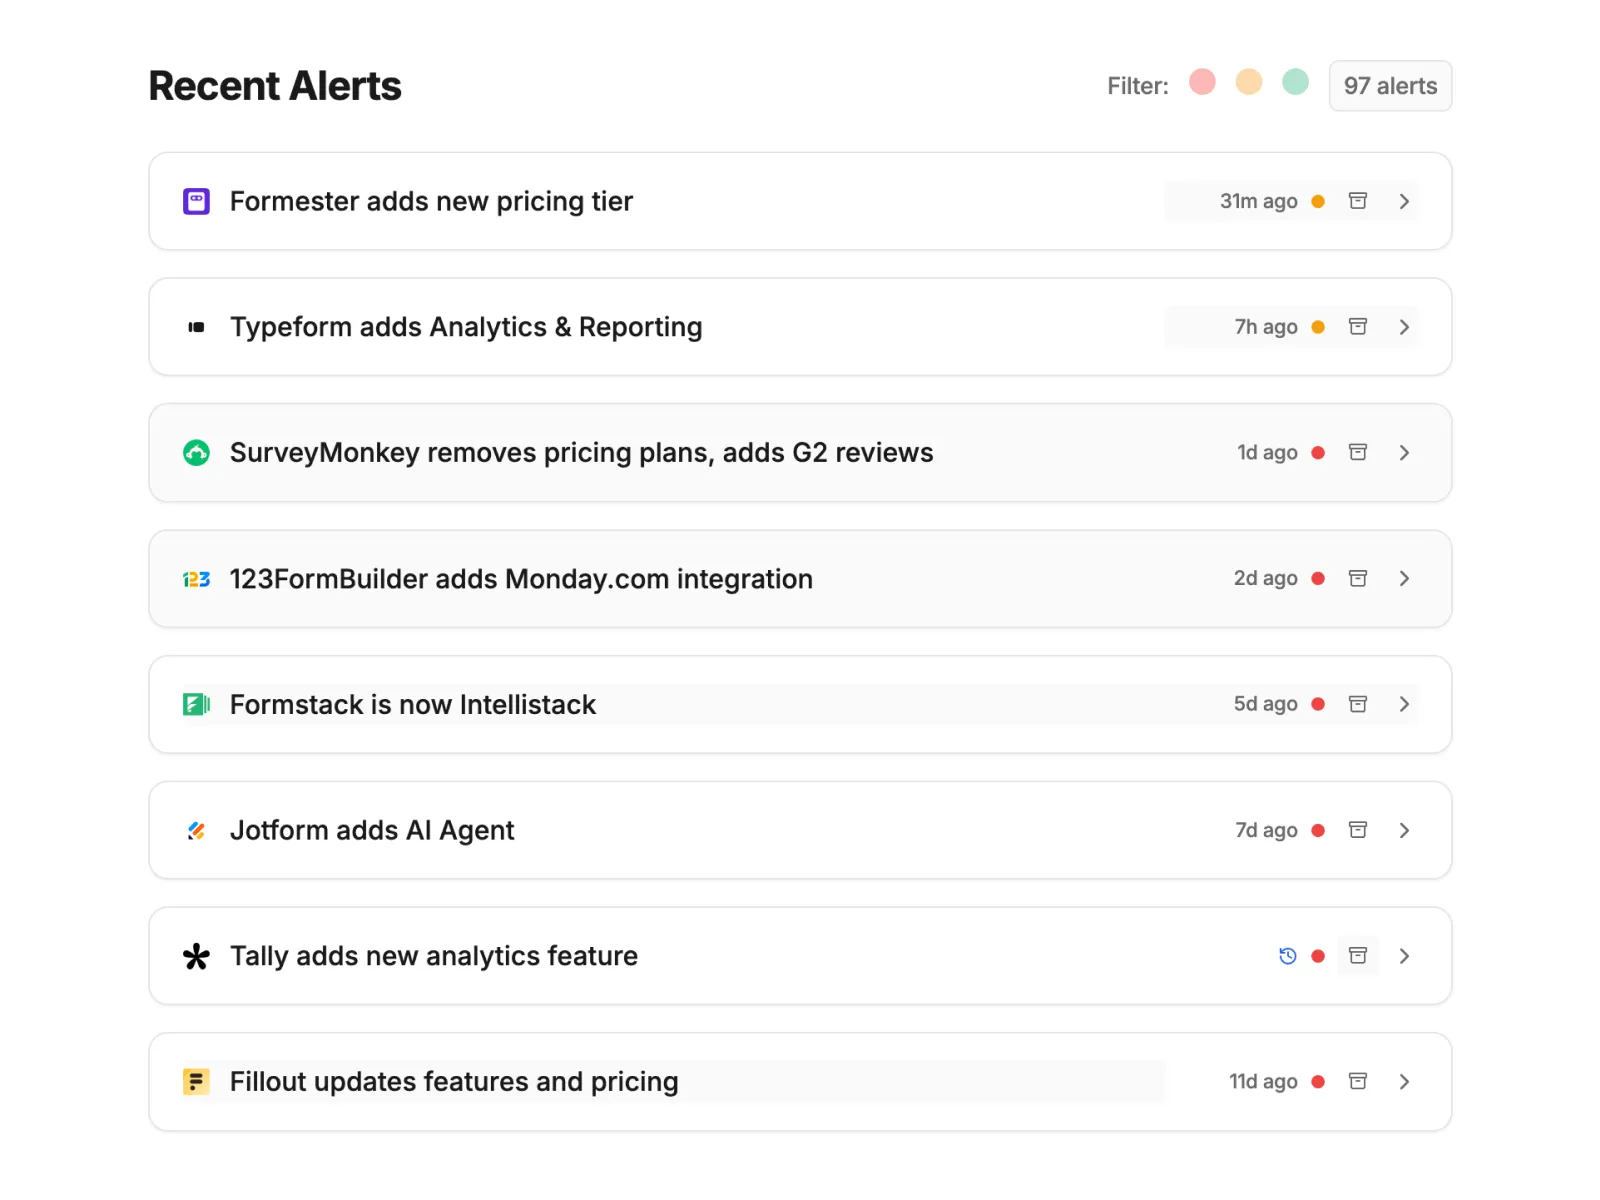Viewport: 1600px width, 1200px height.
Task: Select the Formstack is now Intellistack title
Action: pyautogui.click(x=412, y=705)
